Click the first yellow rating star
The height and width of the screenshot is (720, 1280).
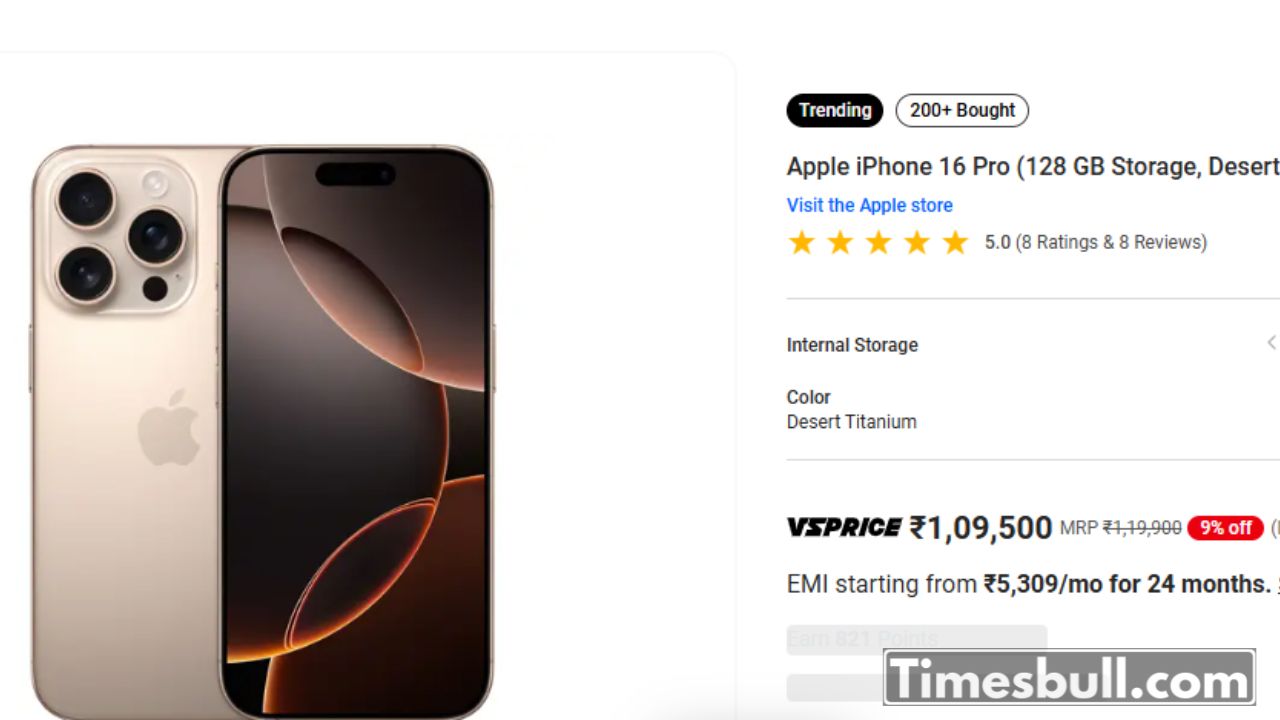coord(801,242)
